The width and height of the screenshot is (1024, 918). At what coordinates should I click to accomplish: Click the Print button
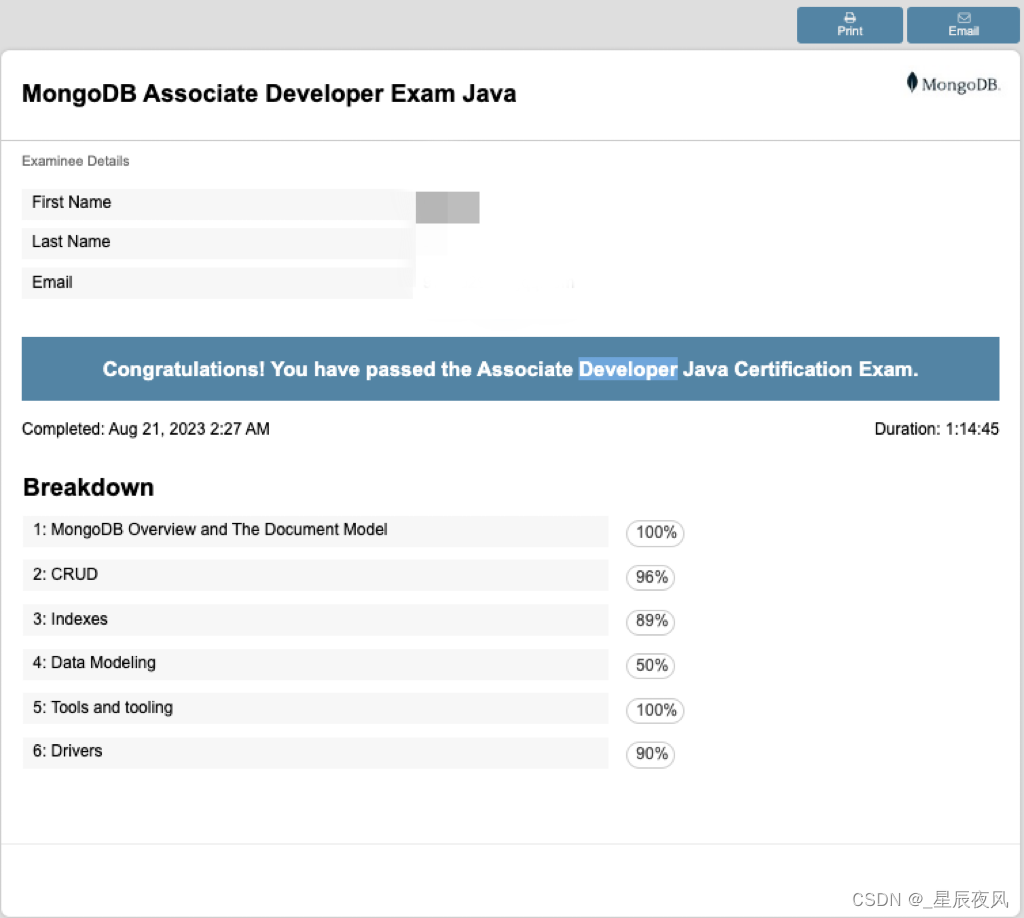849,25
